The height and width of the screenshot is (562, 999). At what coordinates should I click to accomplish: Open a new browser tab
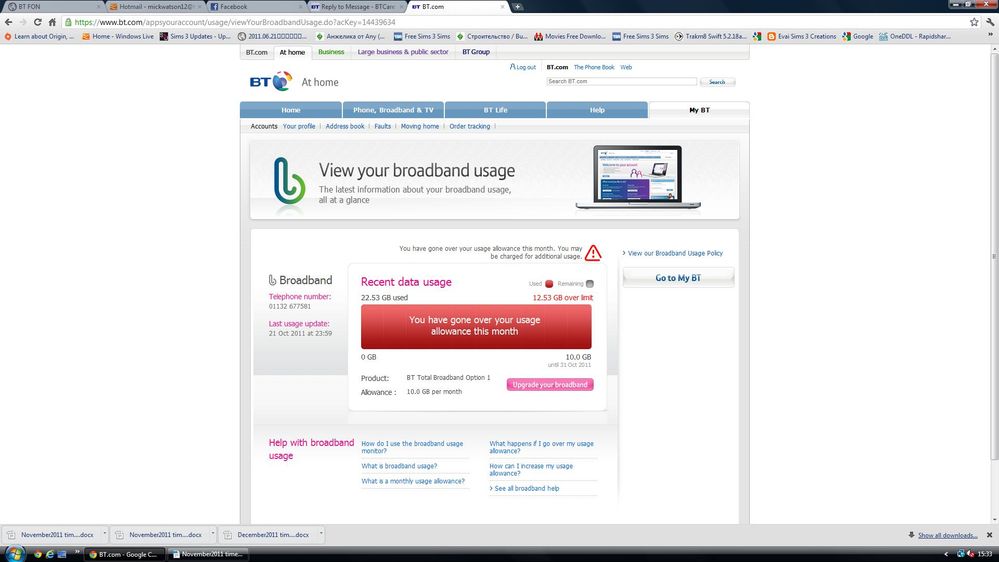pyautogui.click(x=517, y=6)
